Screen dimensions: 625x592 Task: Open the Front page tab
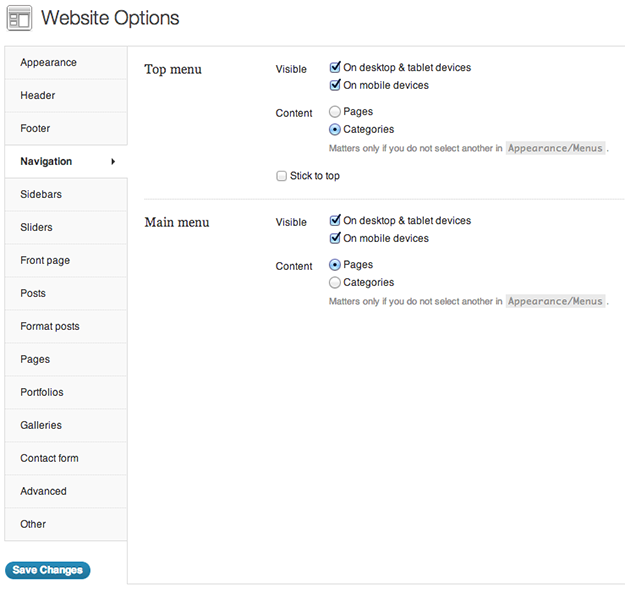tap(45, 261)
